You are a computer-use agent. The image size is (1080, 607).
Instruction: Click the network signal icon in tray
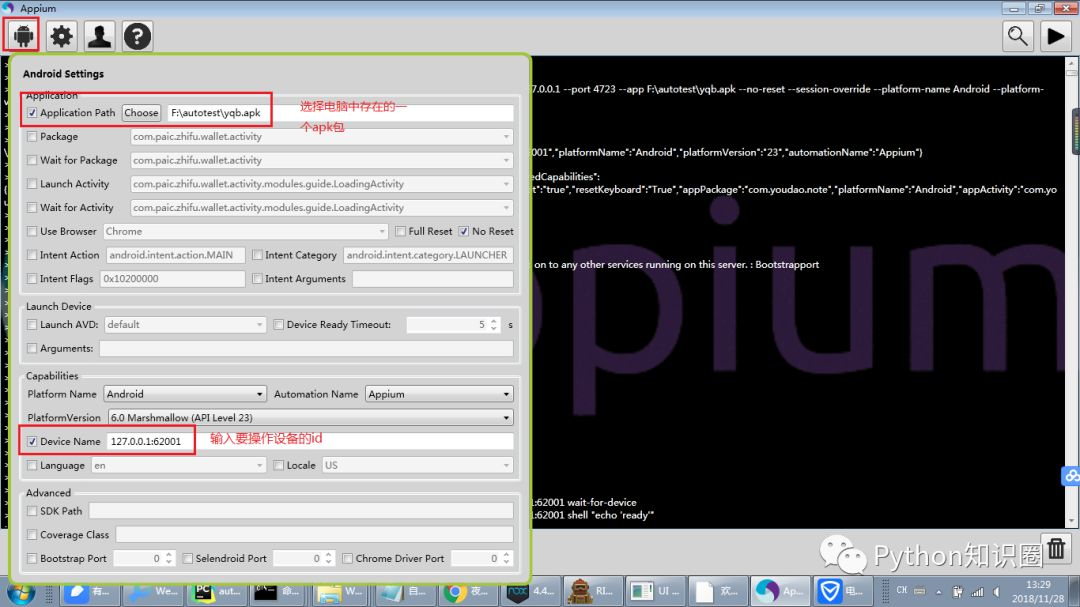[977, 592]
